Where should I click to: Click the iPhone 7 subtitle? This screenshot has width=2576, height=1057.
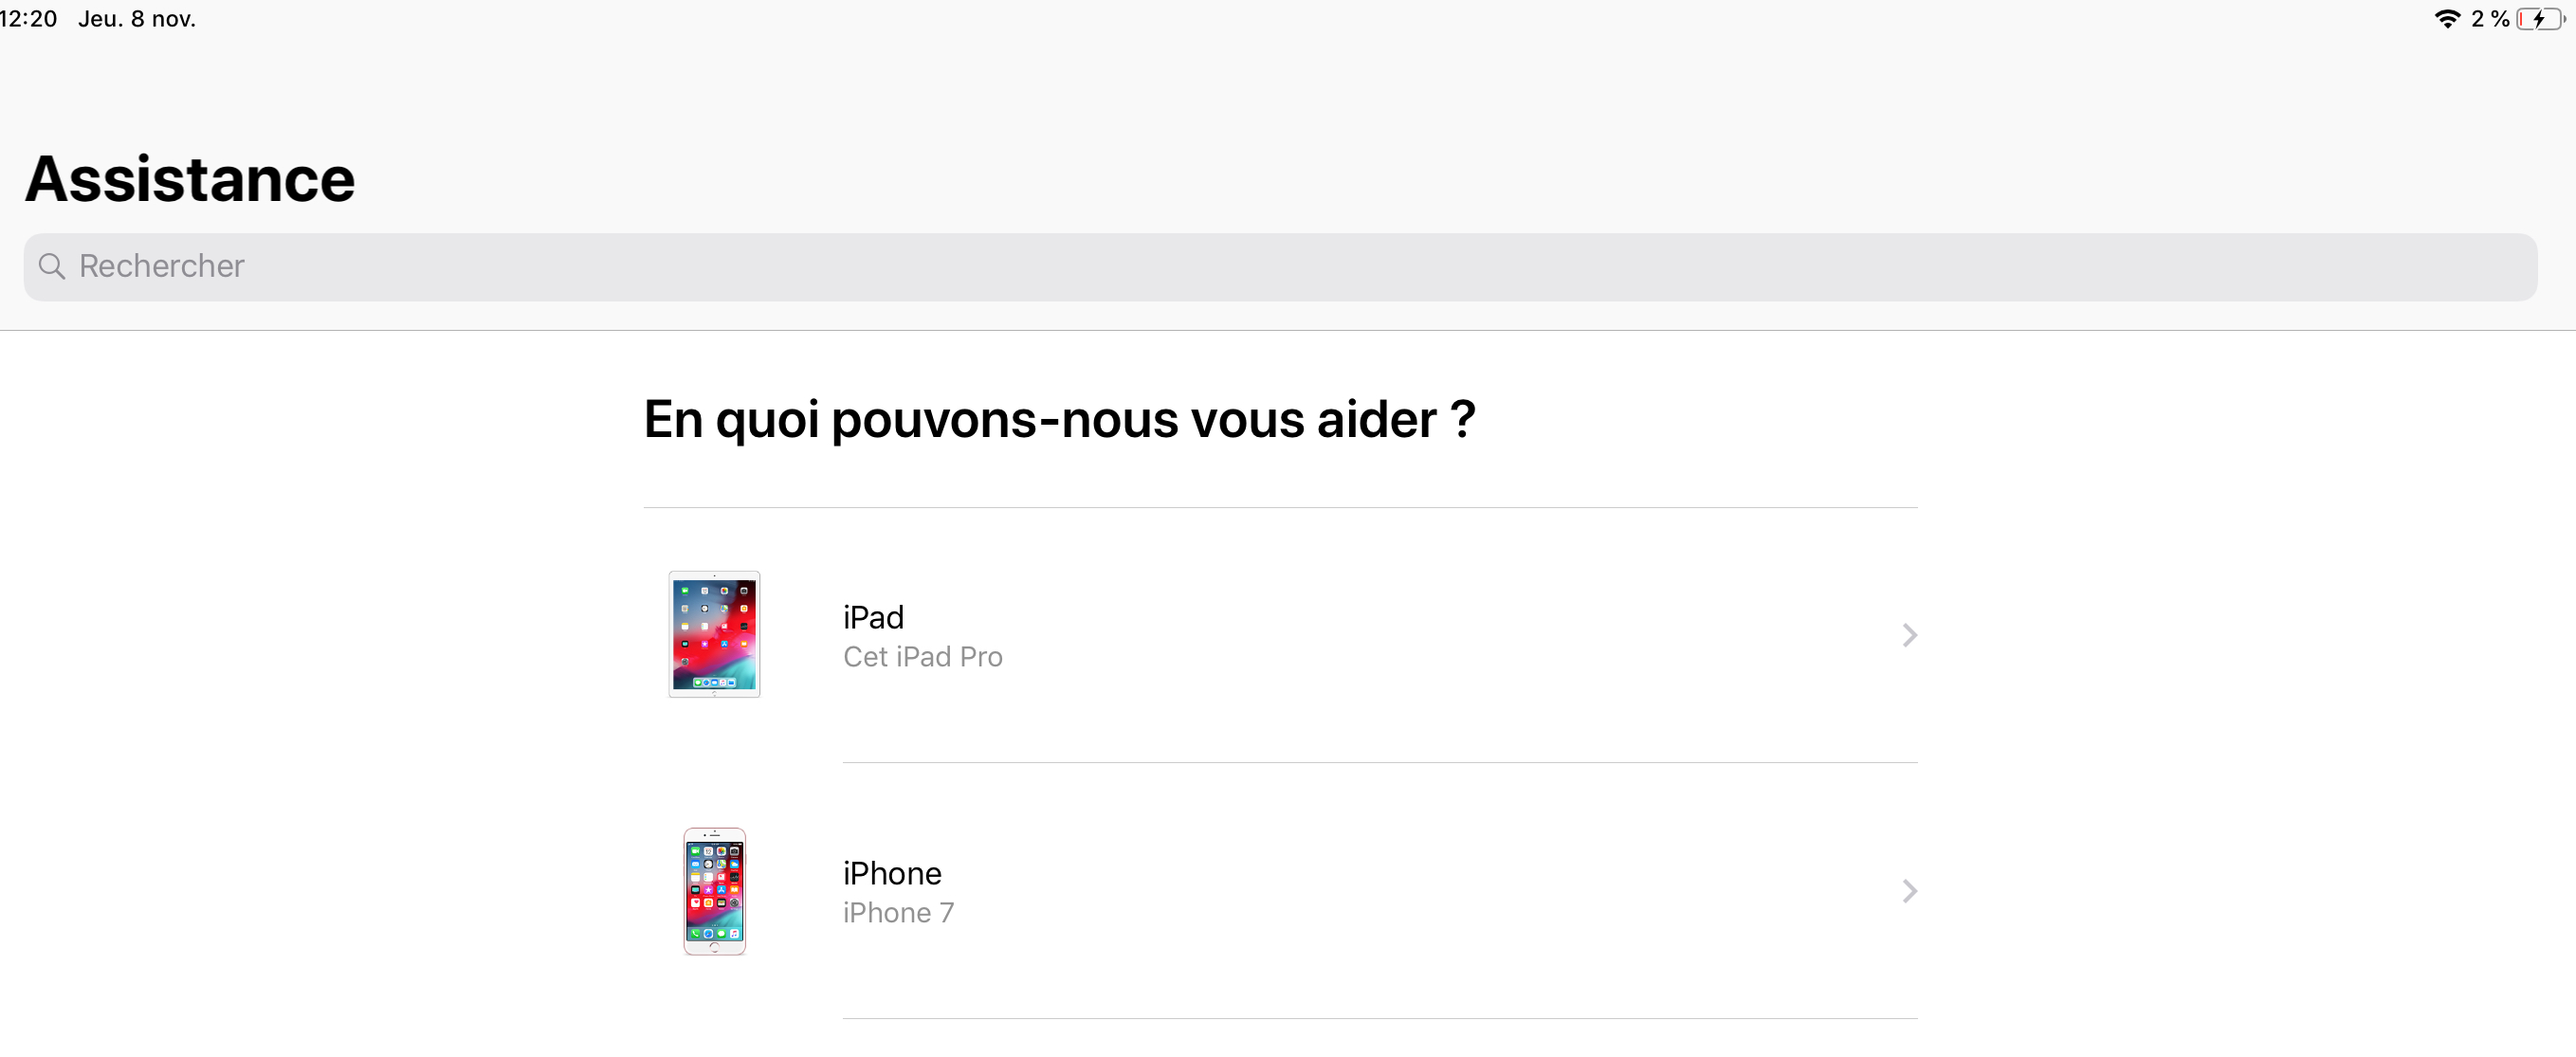coord(898,913)
